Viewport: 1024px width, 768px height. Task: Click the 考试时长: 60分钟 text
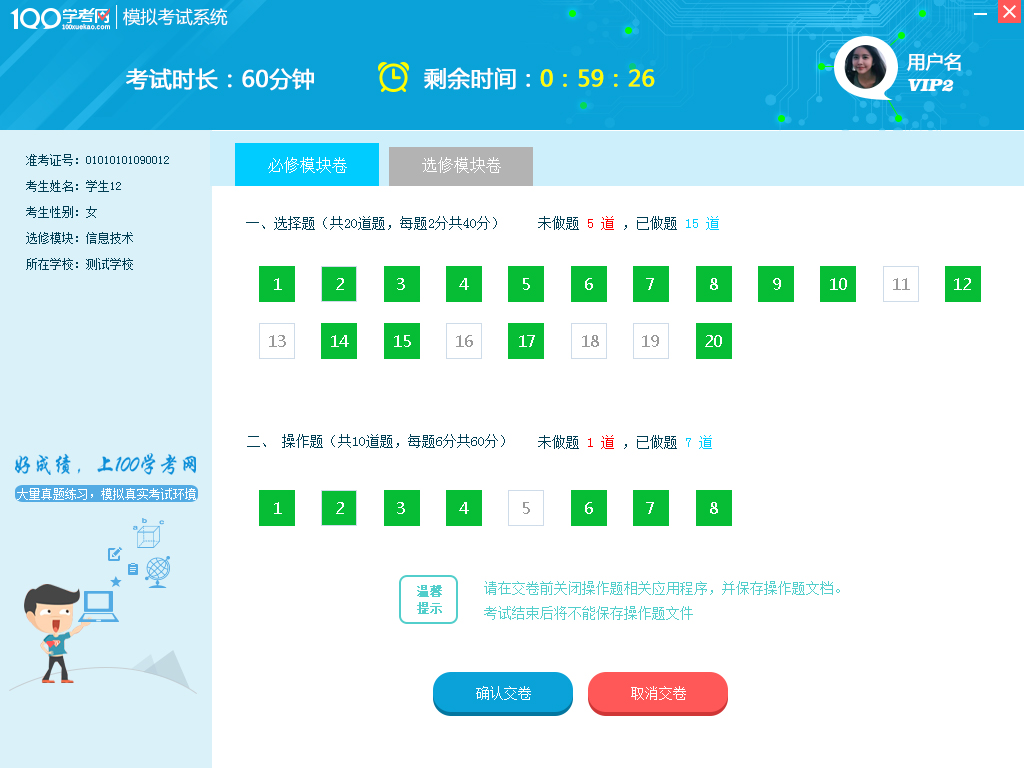click(220, 79)
